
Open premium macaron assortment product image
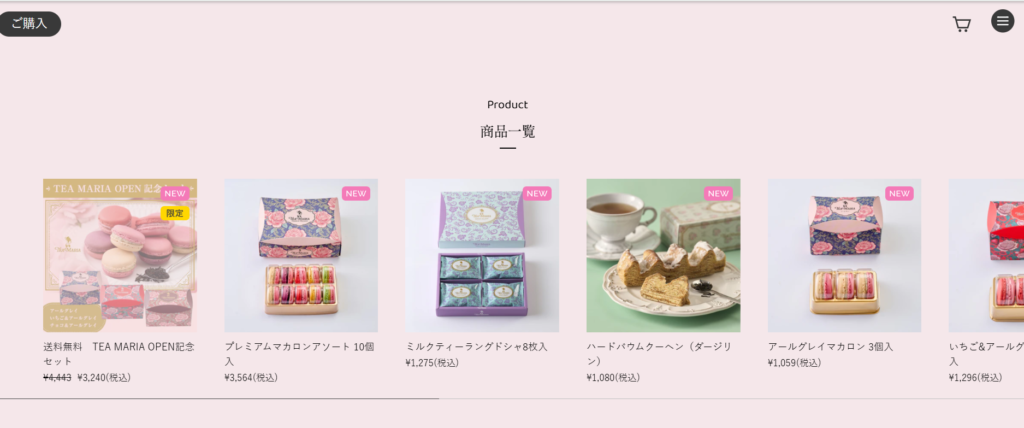pyautogui.click(x=301, y=255)
